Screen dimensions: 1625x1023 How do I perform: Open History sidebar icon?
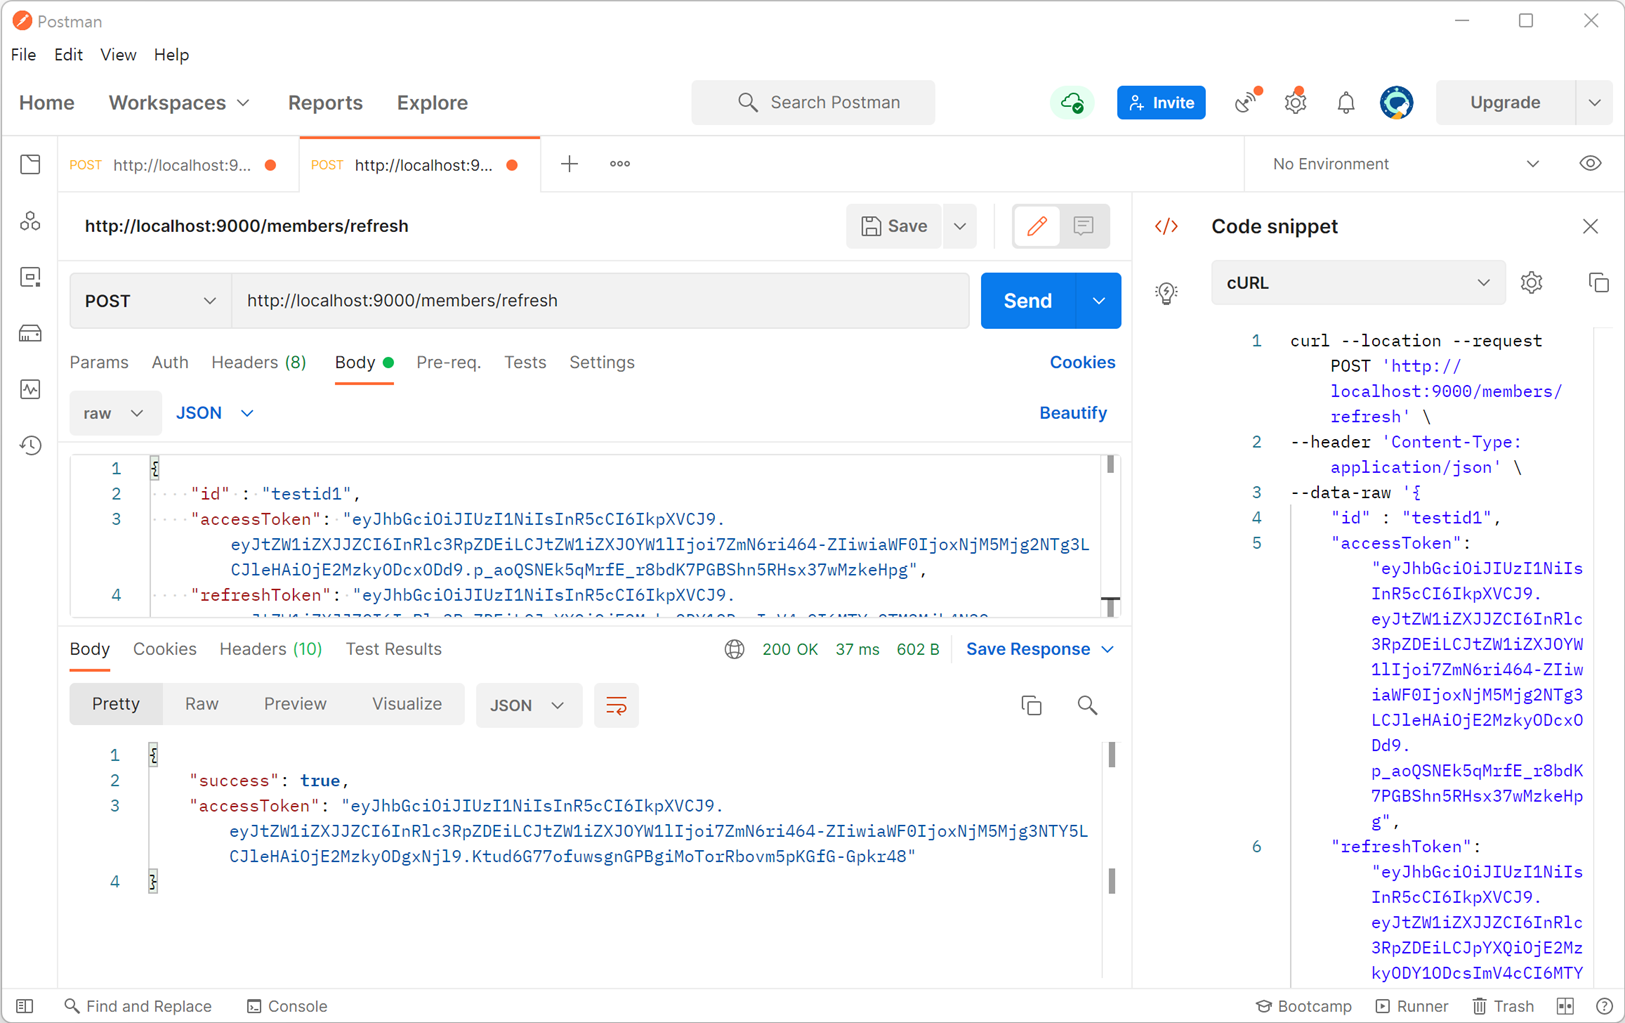[30, 445]
